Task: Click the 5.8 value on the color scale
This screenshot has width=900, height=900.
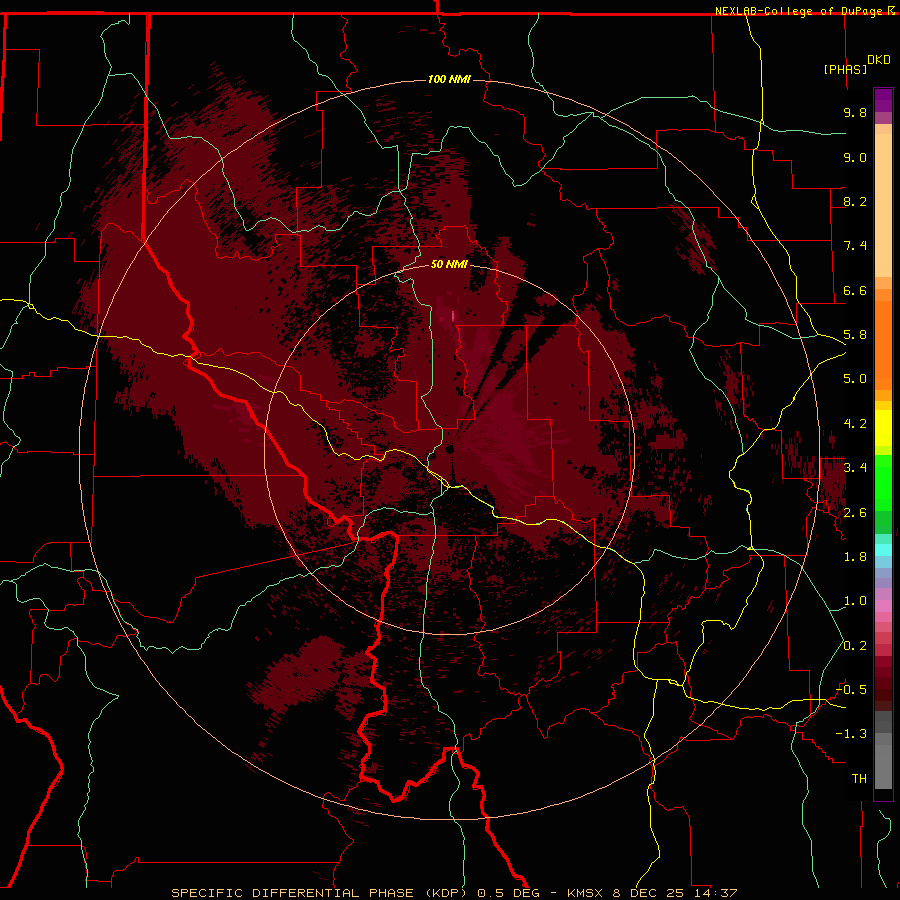Action: point(855,335)
